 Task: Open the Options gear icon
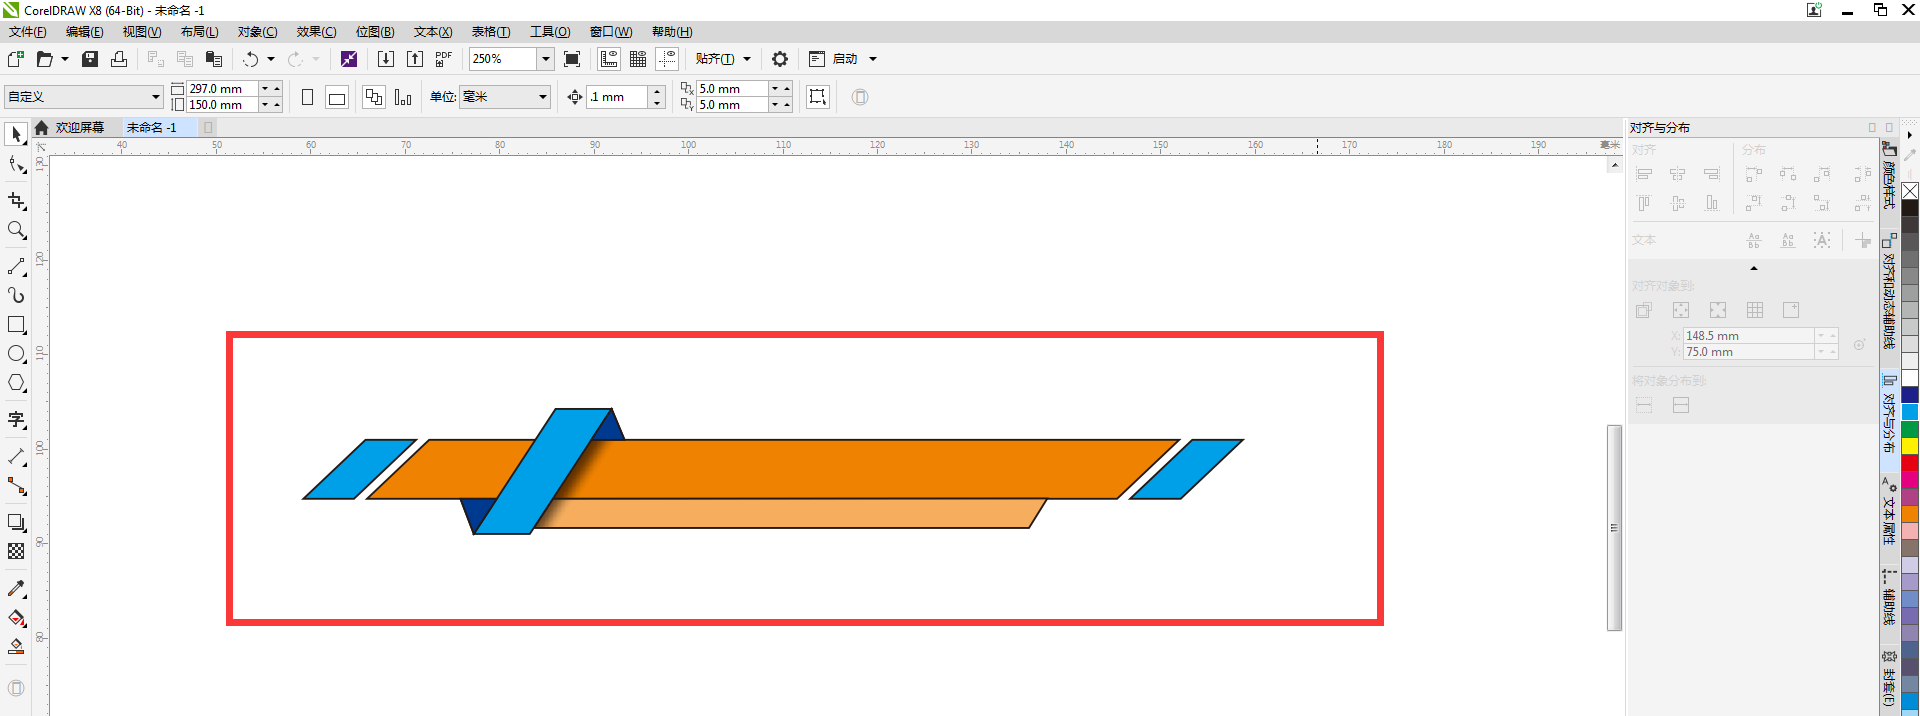[x=780, y=59]
